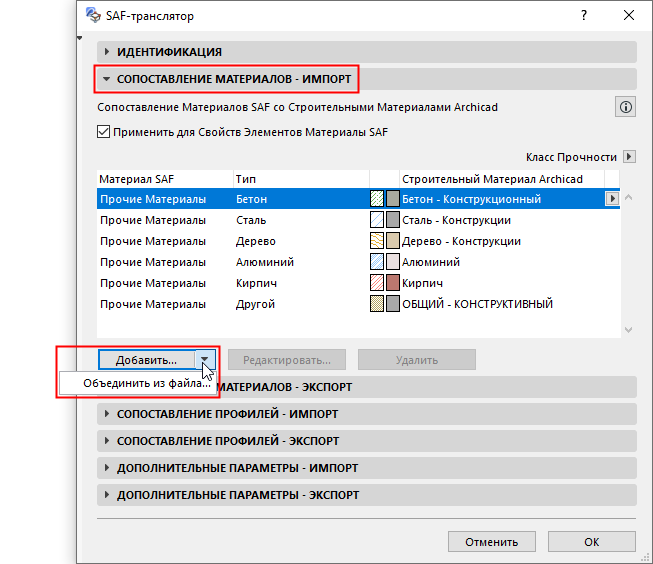Screen dimensions: 653x564
Task: Open the Добавить button dropdown arrow
Action: [x=204, y=360]
